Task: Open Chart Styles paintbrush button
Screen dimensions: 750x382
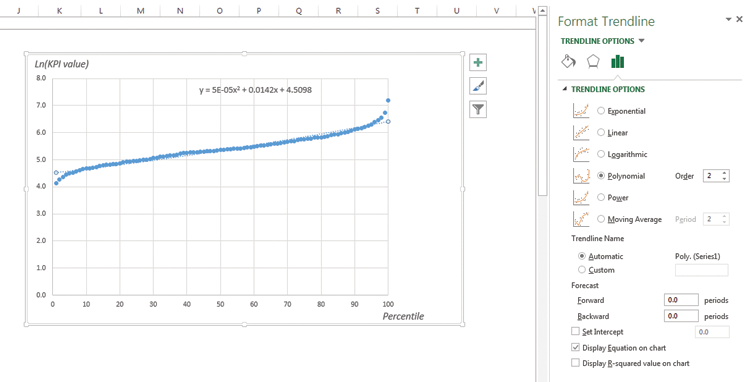Action: (x=478, y=86)
